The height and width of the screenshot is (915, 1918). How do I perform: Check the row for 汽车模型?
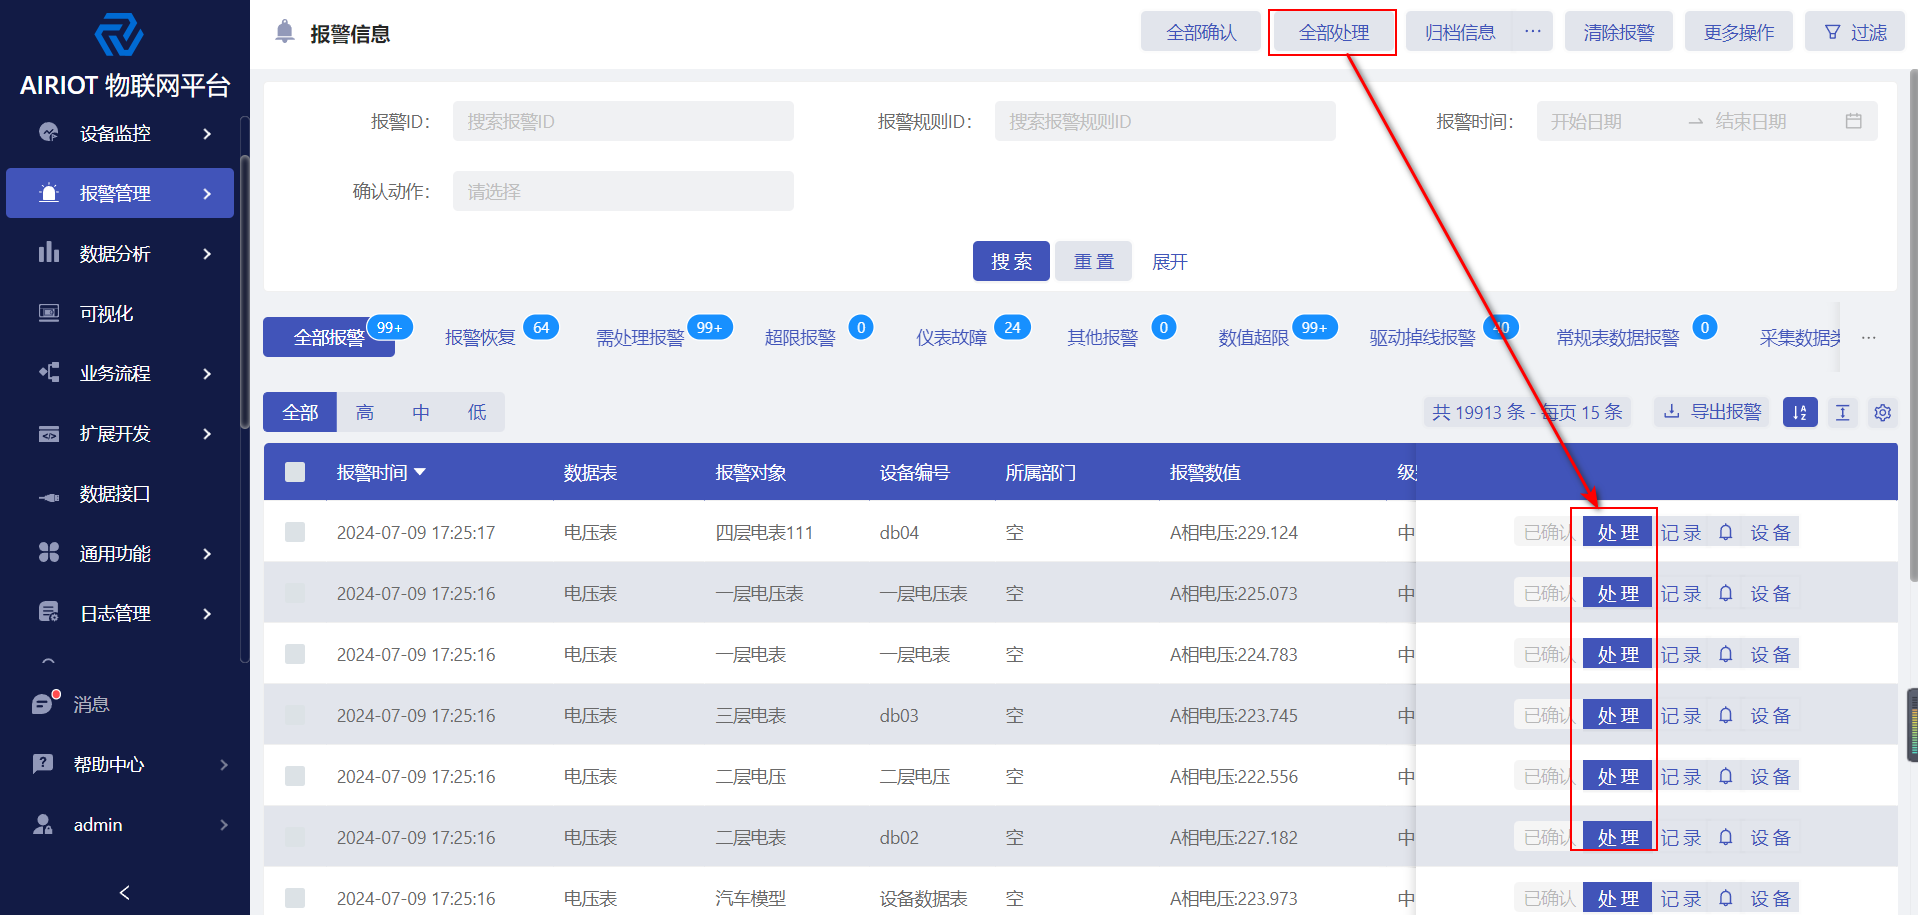point(295,898)
